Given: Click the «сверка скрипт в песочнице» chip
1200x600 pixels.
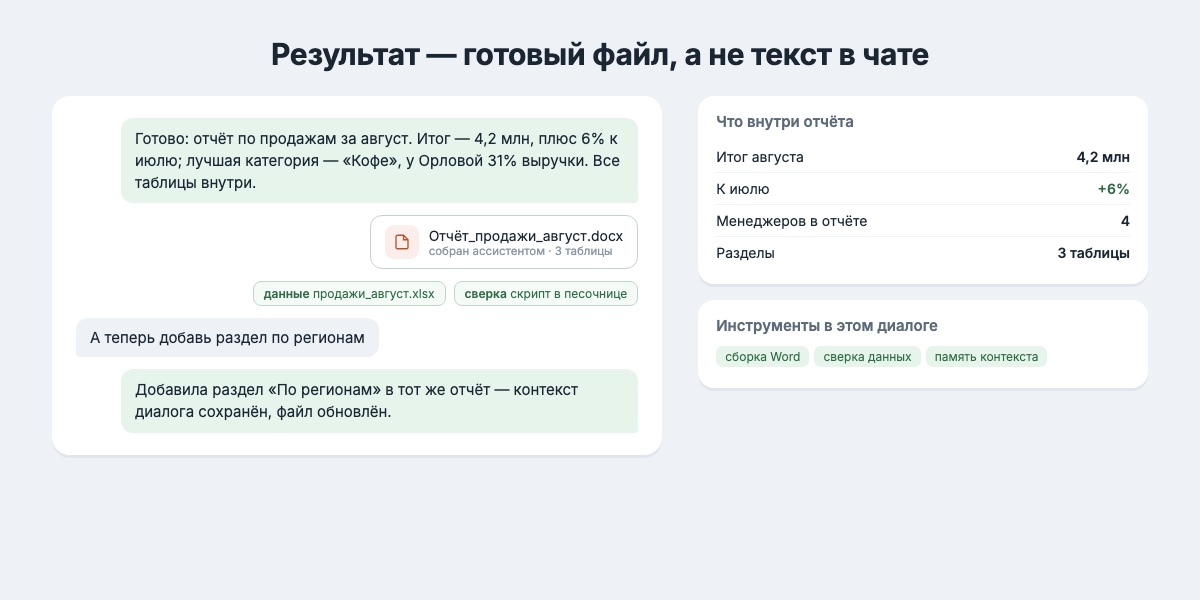Looking at the screenshot, I should click(x=546, y=294).
